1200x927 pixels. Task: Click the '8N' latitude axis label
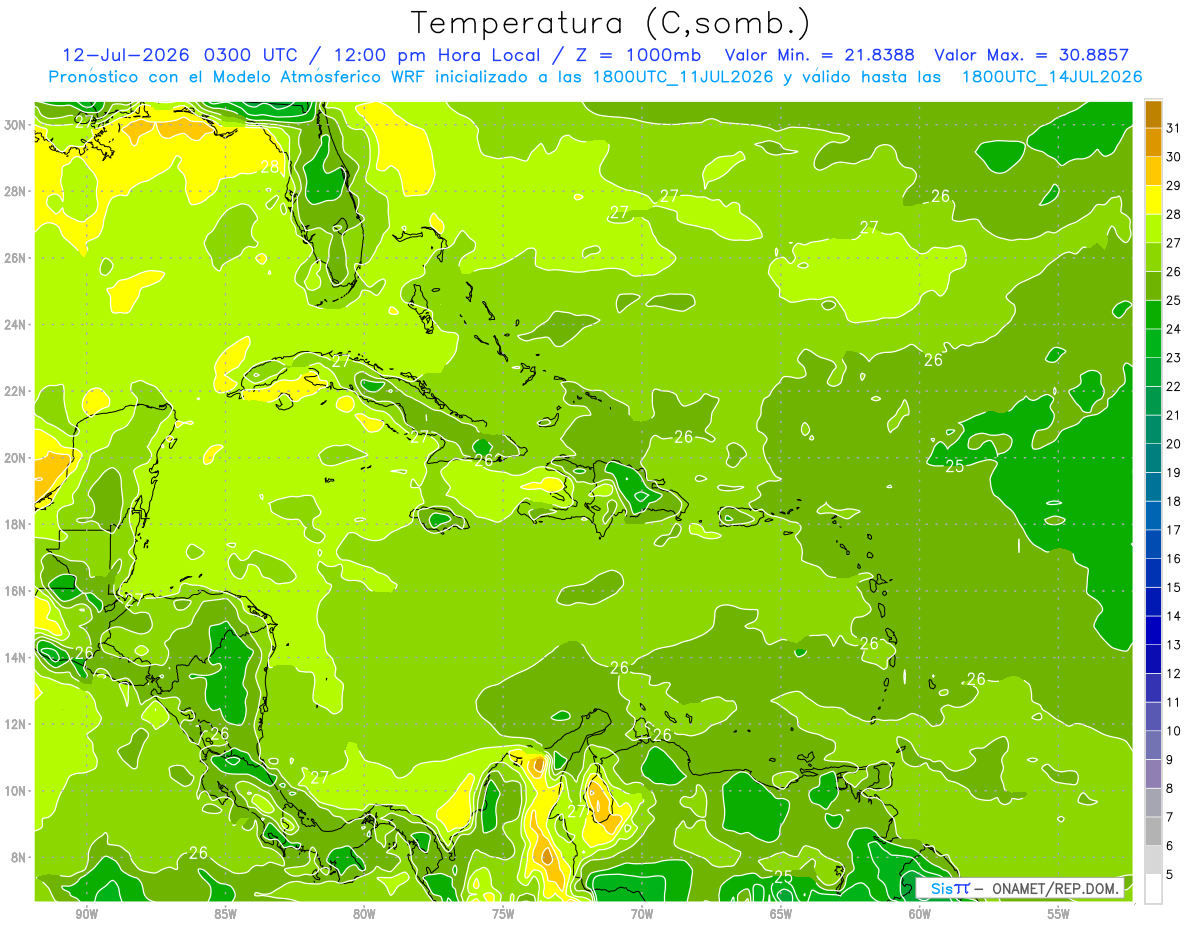(x=19, y=857)
